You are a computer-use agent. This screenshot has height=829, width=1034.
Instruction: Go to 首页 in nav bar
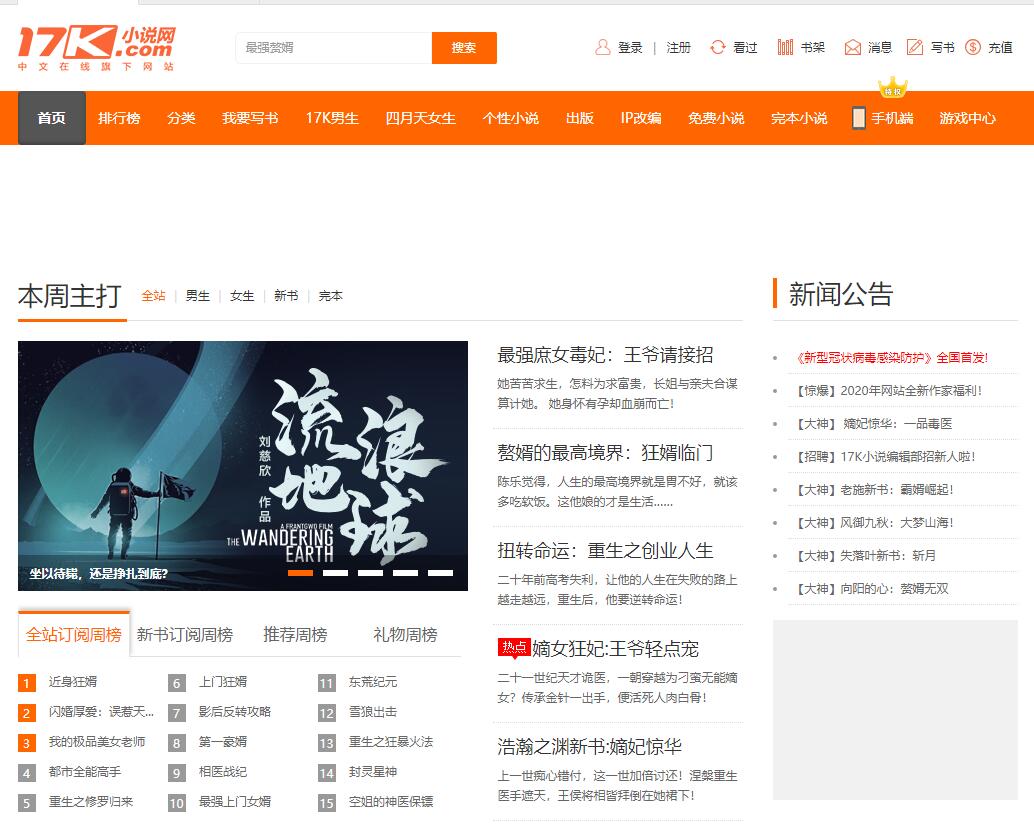click(x=51, y=118)
